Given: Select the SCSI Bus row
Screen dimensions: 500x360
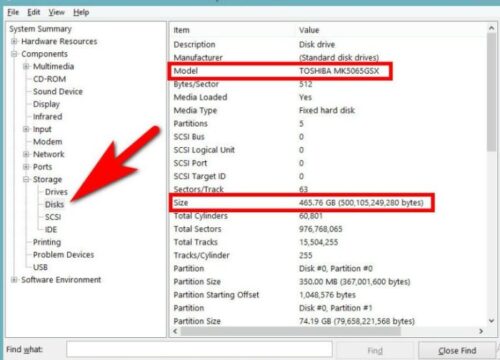Looking at the screenshot, I should (x=328, y=137).
